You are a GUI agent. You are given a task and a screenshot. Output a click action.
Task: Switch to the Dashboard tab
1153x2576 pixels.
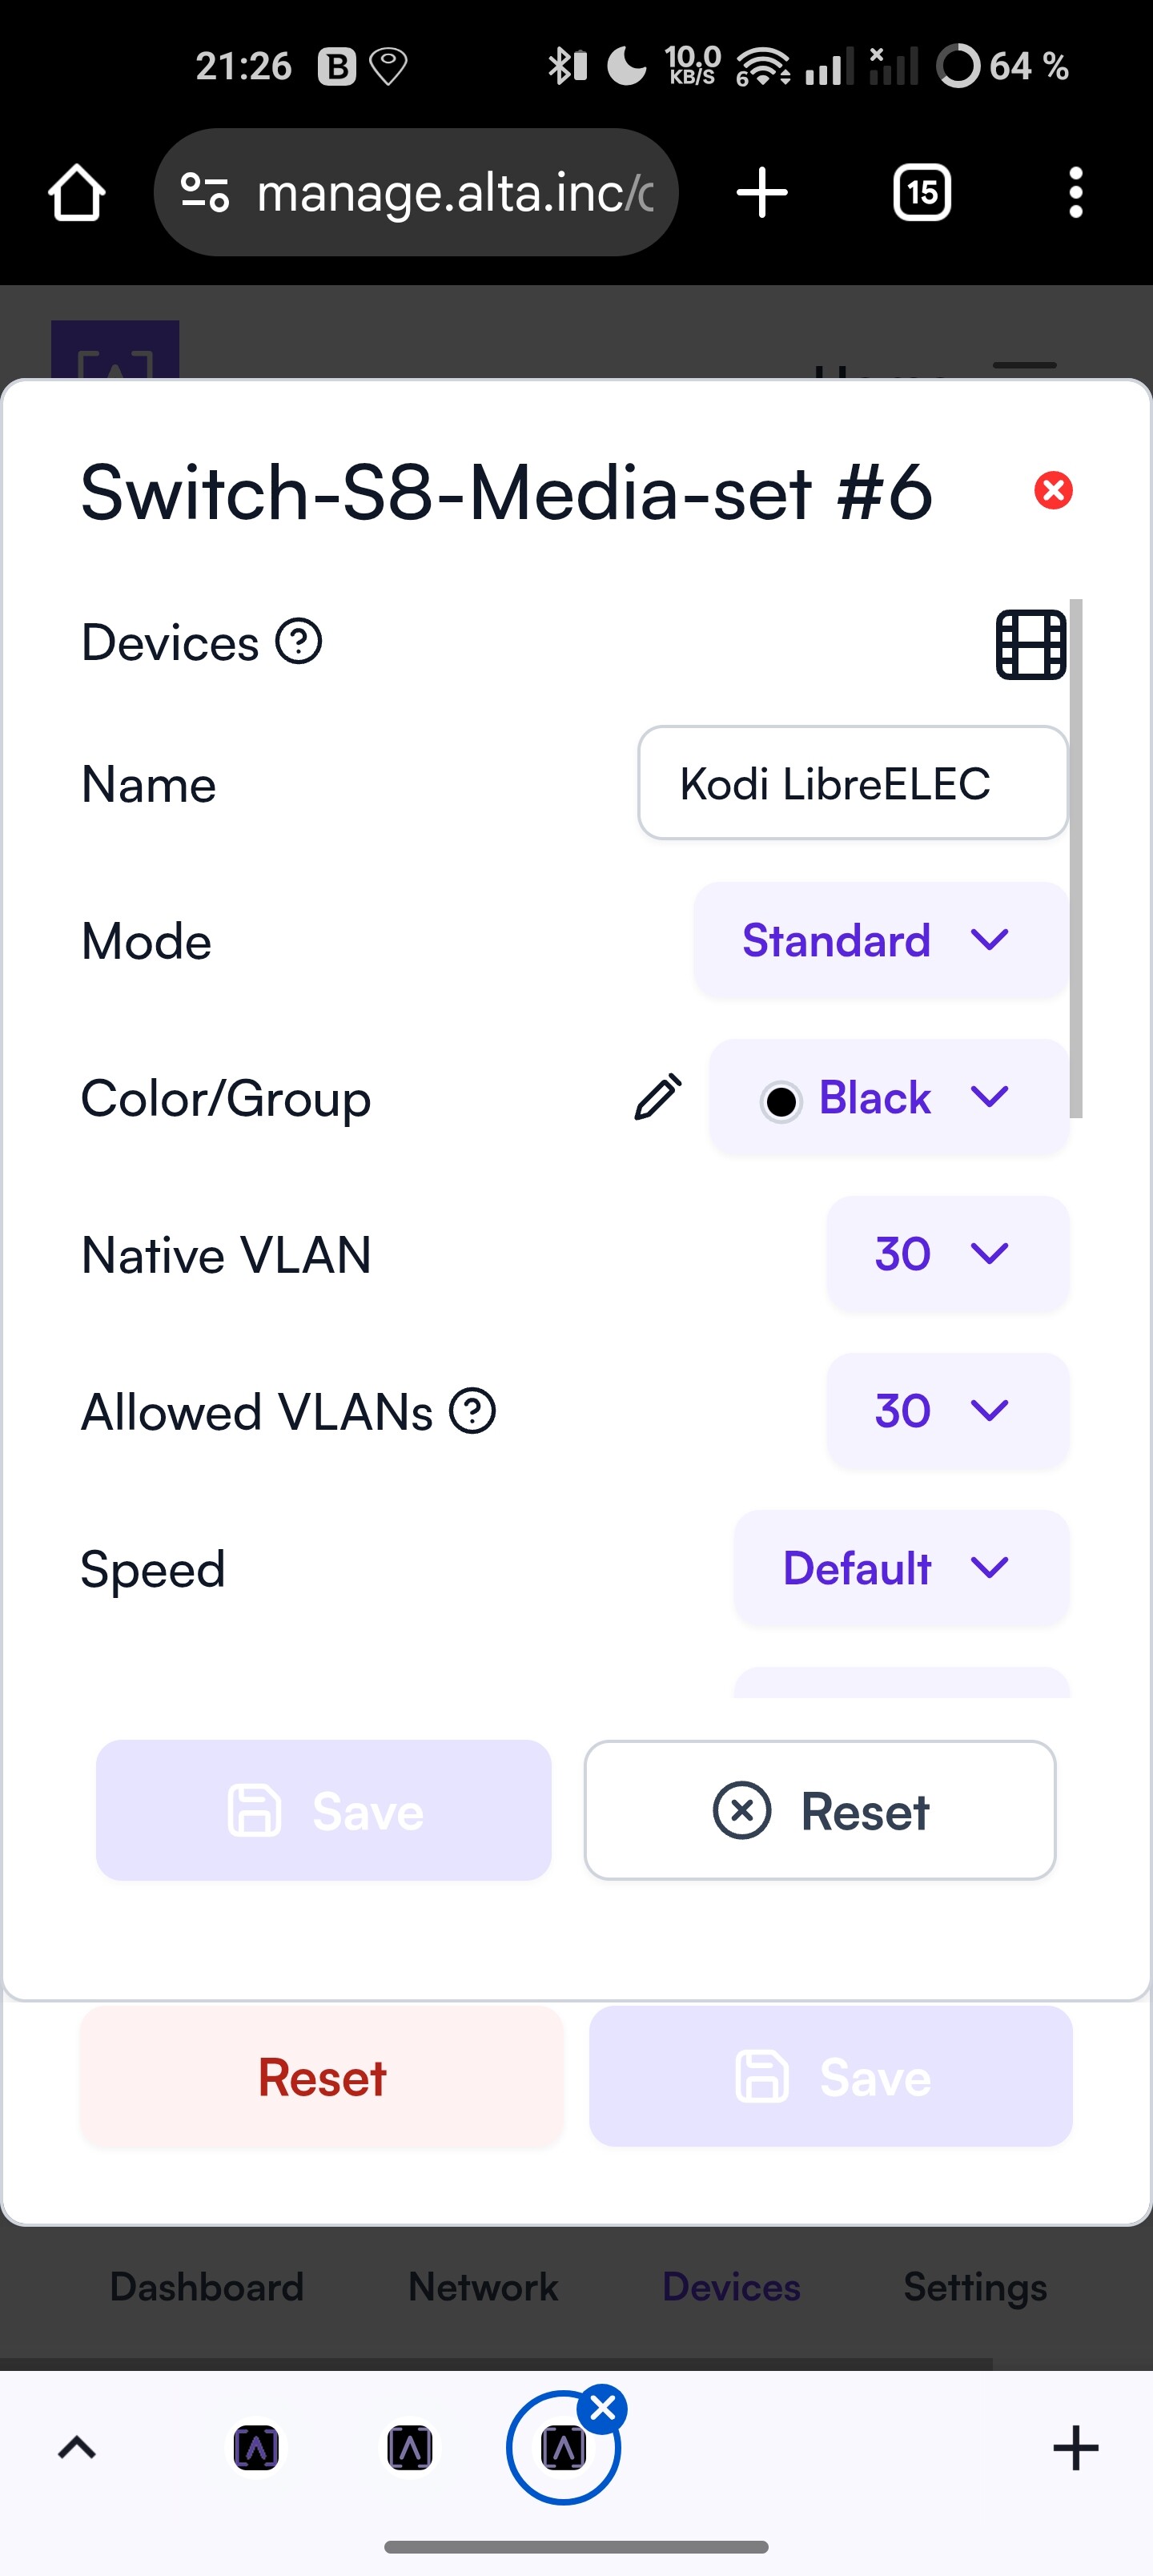click(207, 2287)
